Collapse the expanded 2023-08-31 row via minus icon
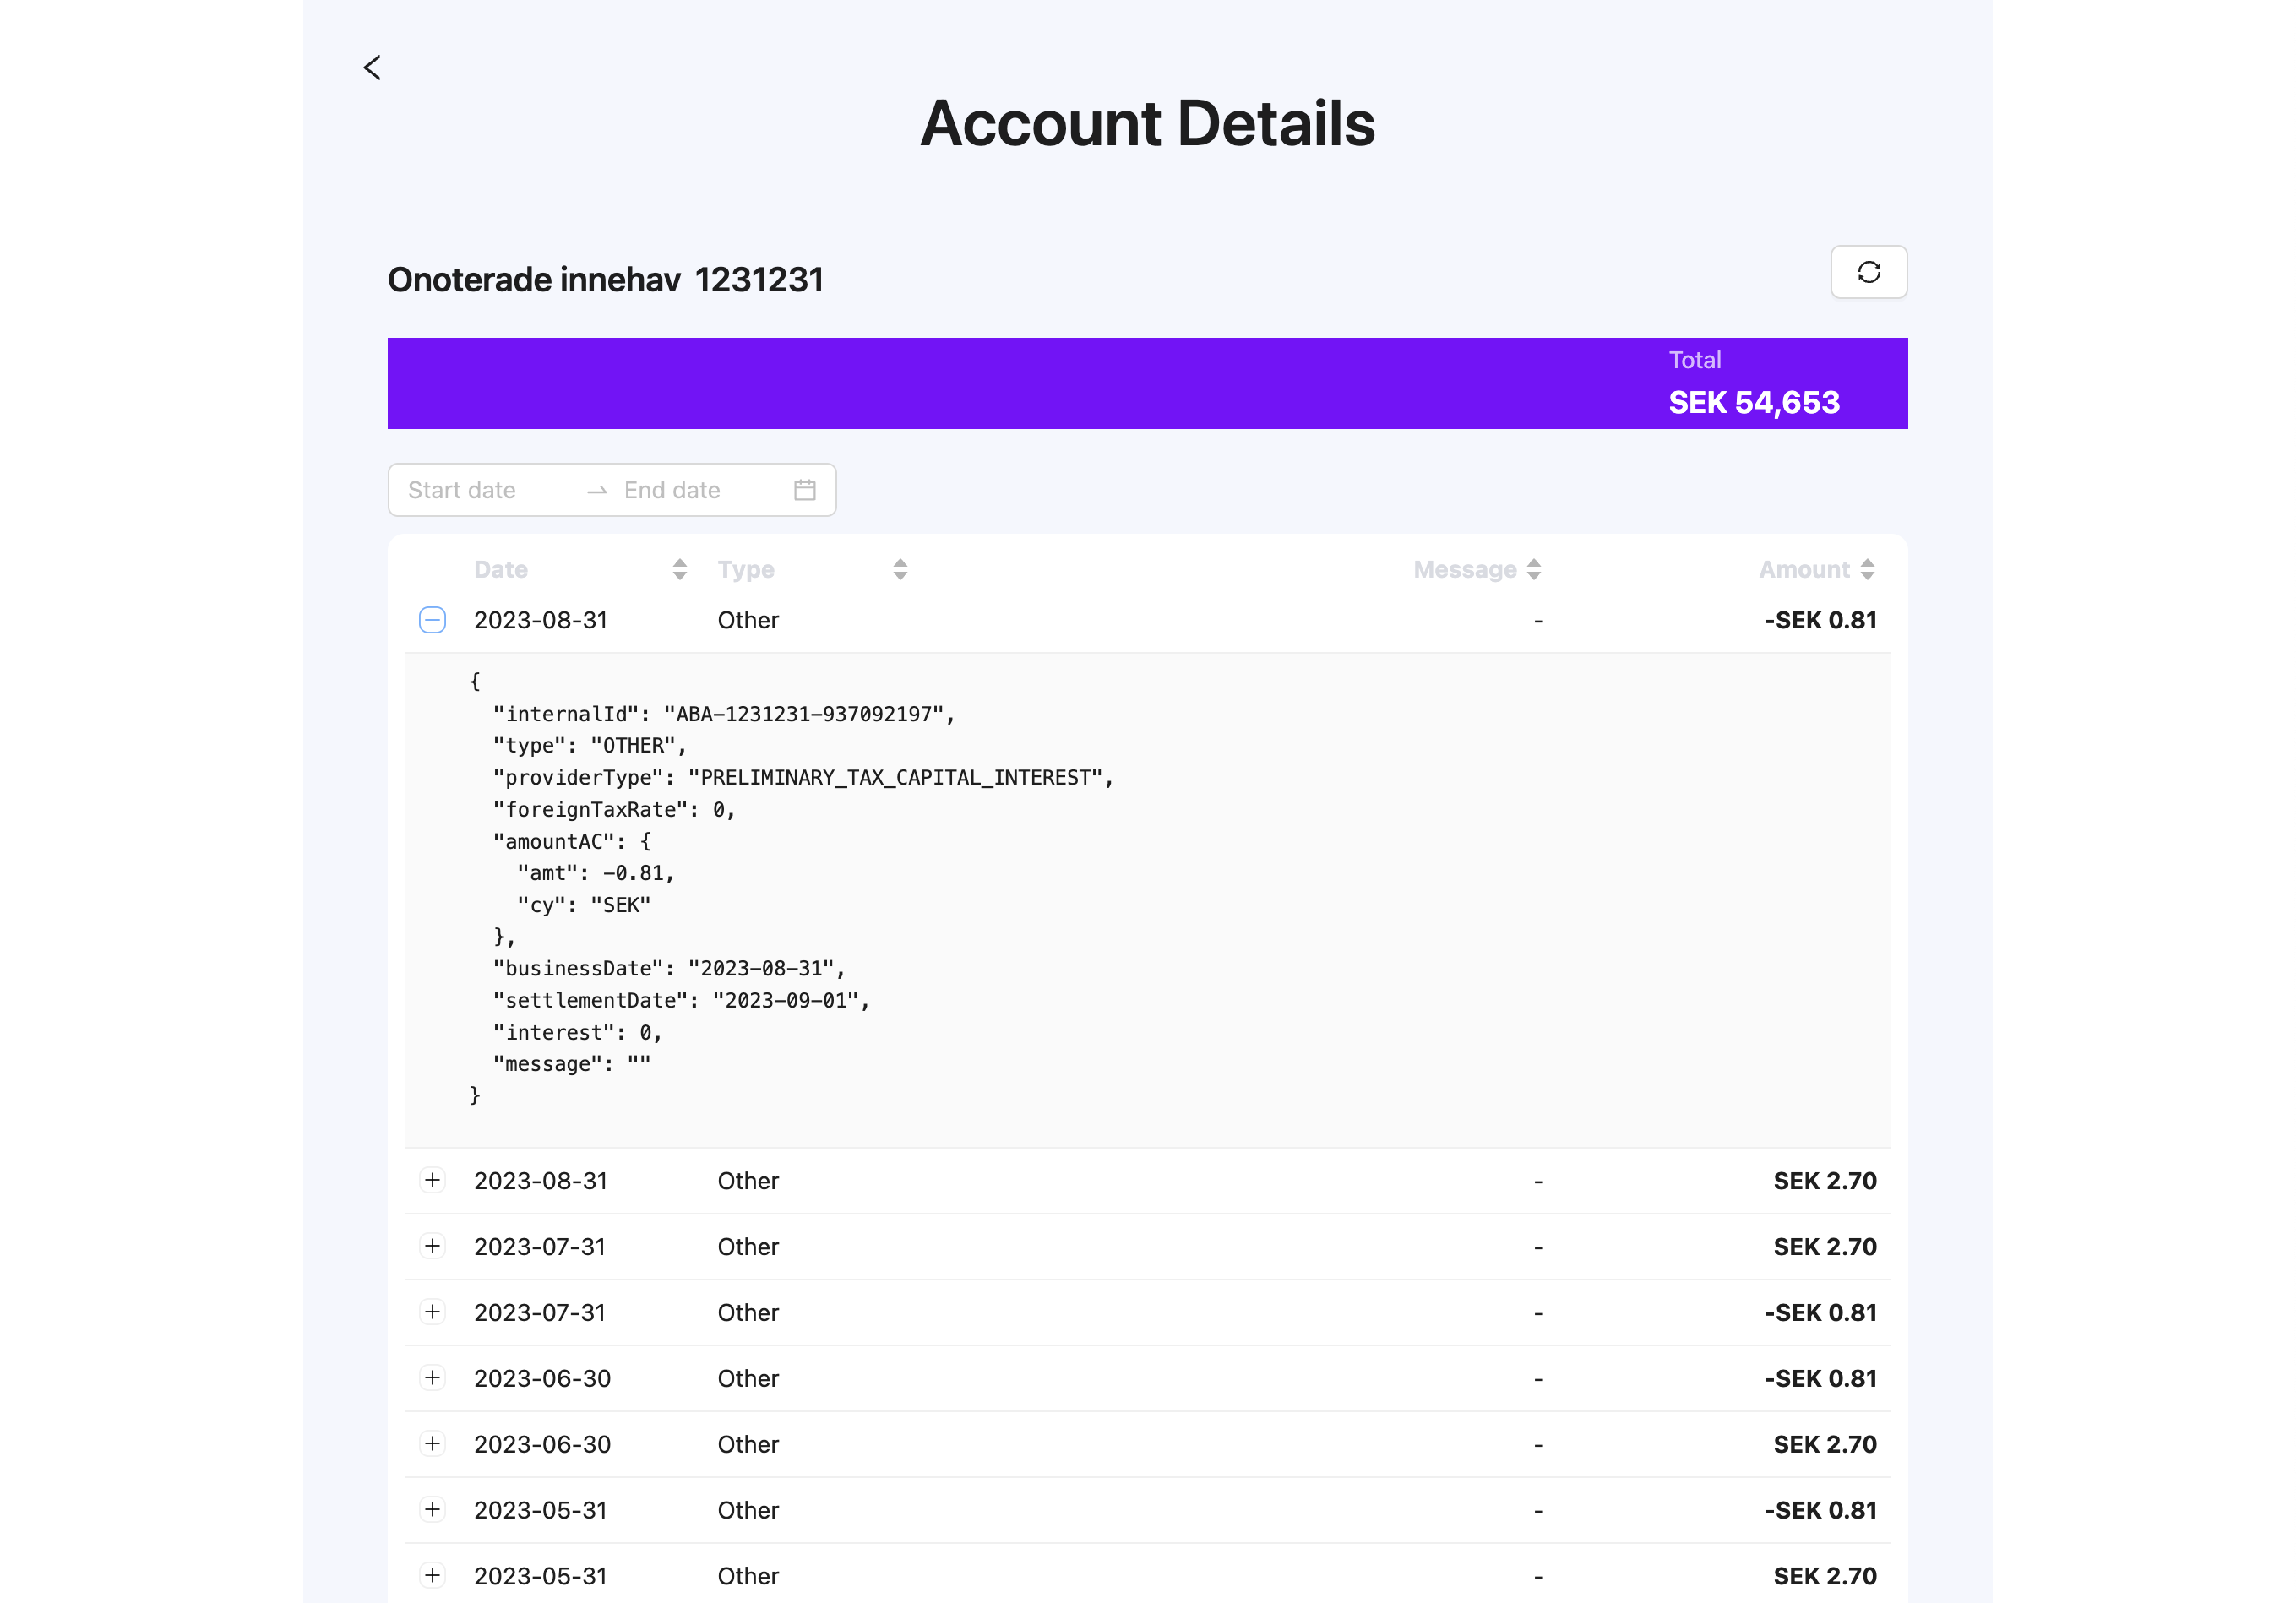The height and width of the screenshot is (1603, 2296). (x=432, y=620)
